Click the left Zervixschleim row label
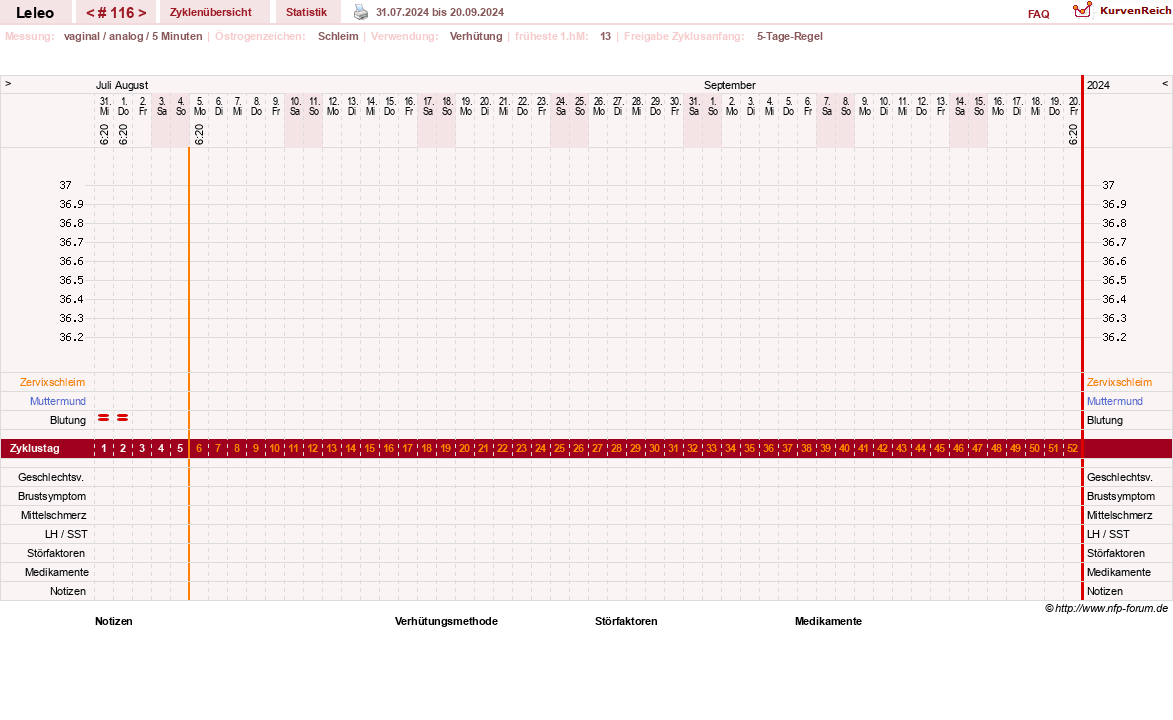The height and width of the screenshot is (720, 1173). tap(52, 382)
